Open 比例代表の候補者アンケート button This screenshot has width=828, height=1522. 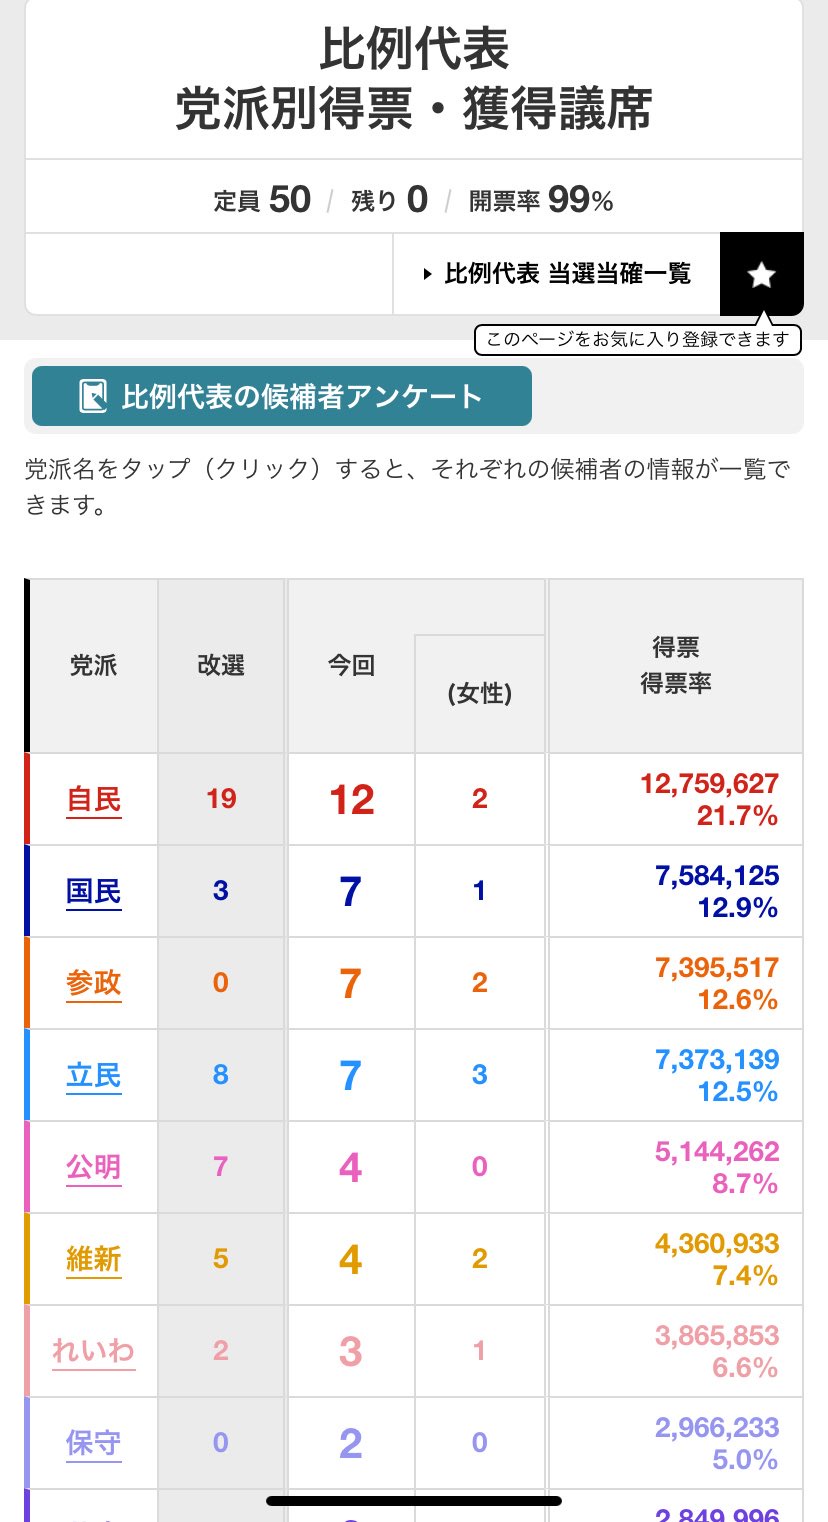[282, 397]
